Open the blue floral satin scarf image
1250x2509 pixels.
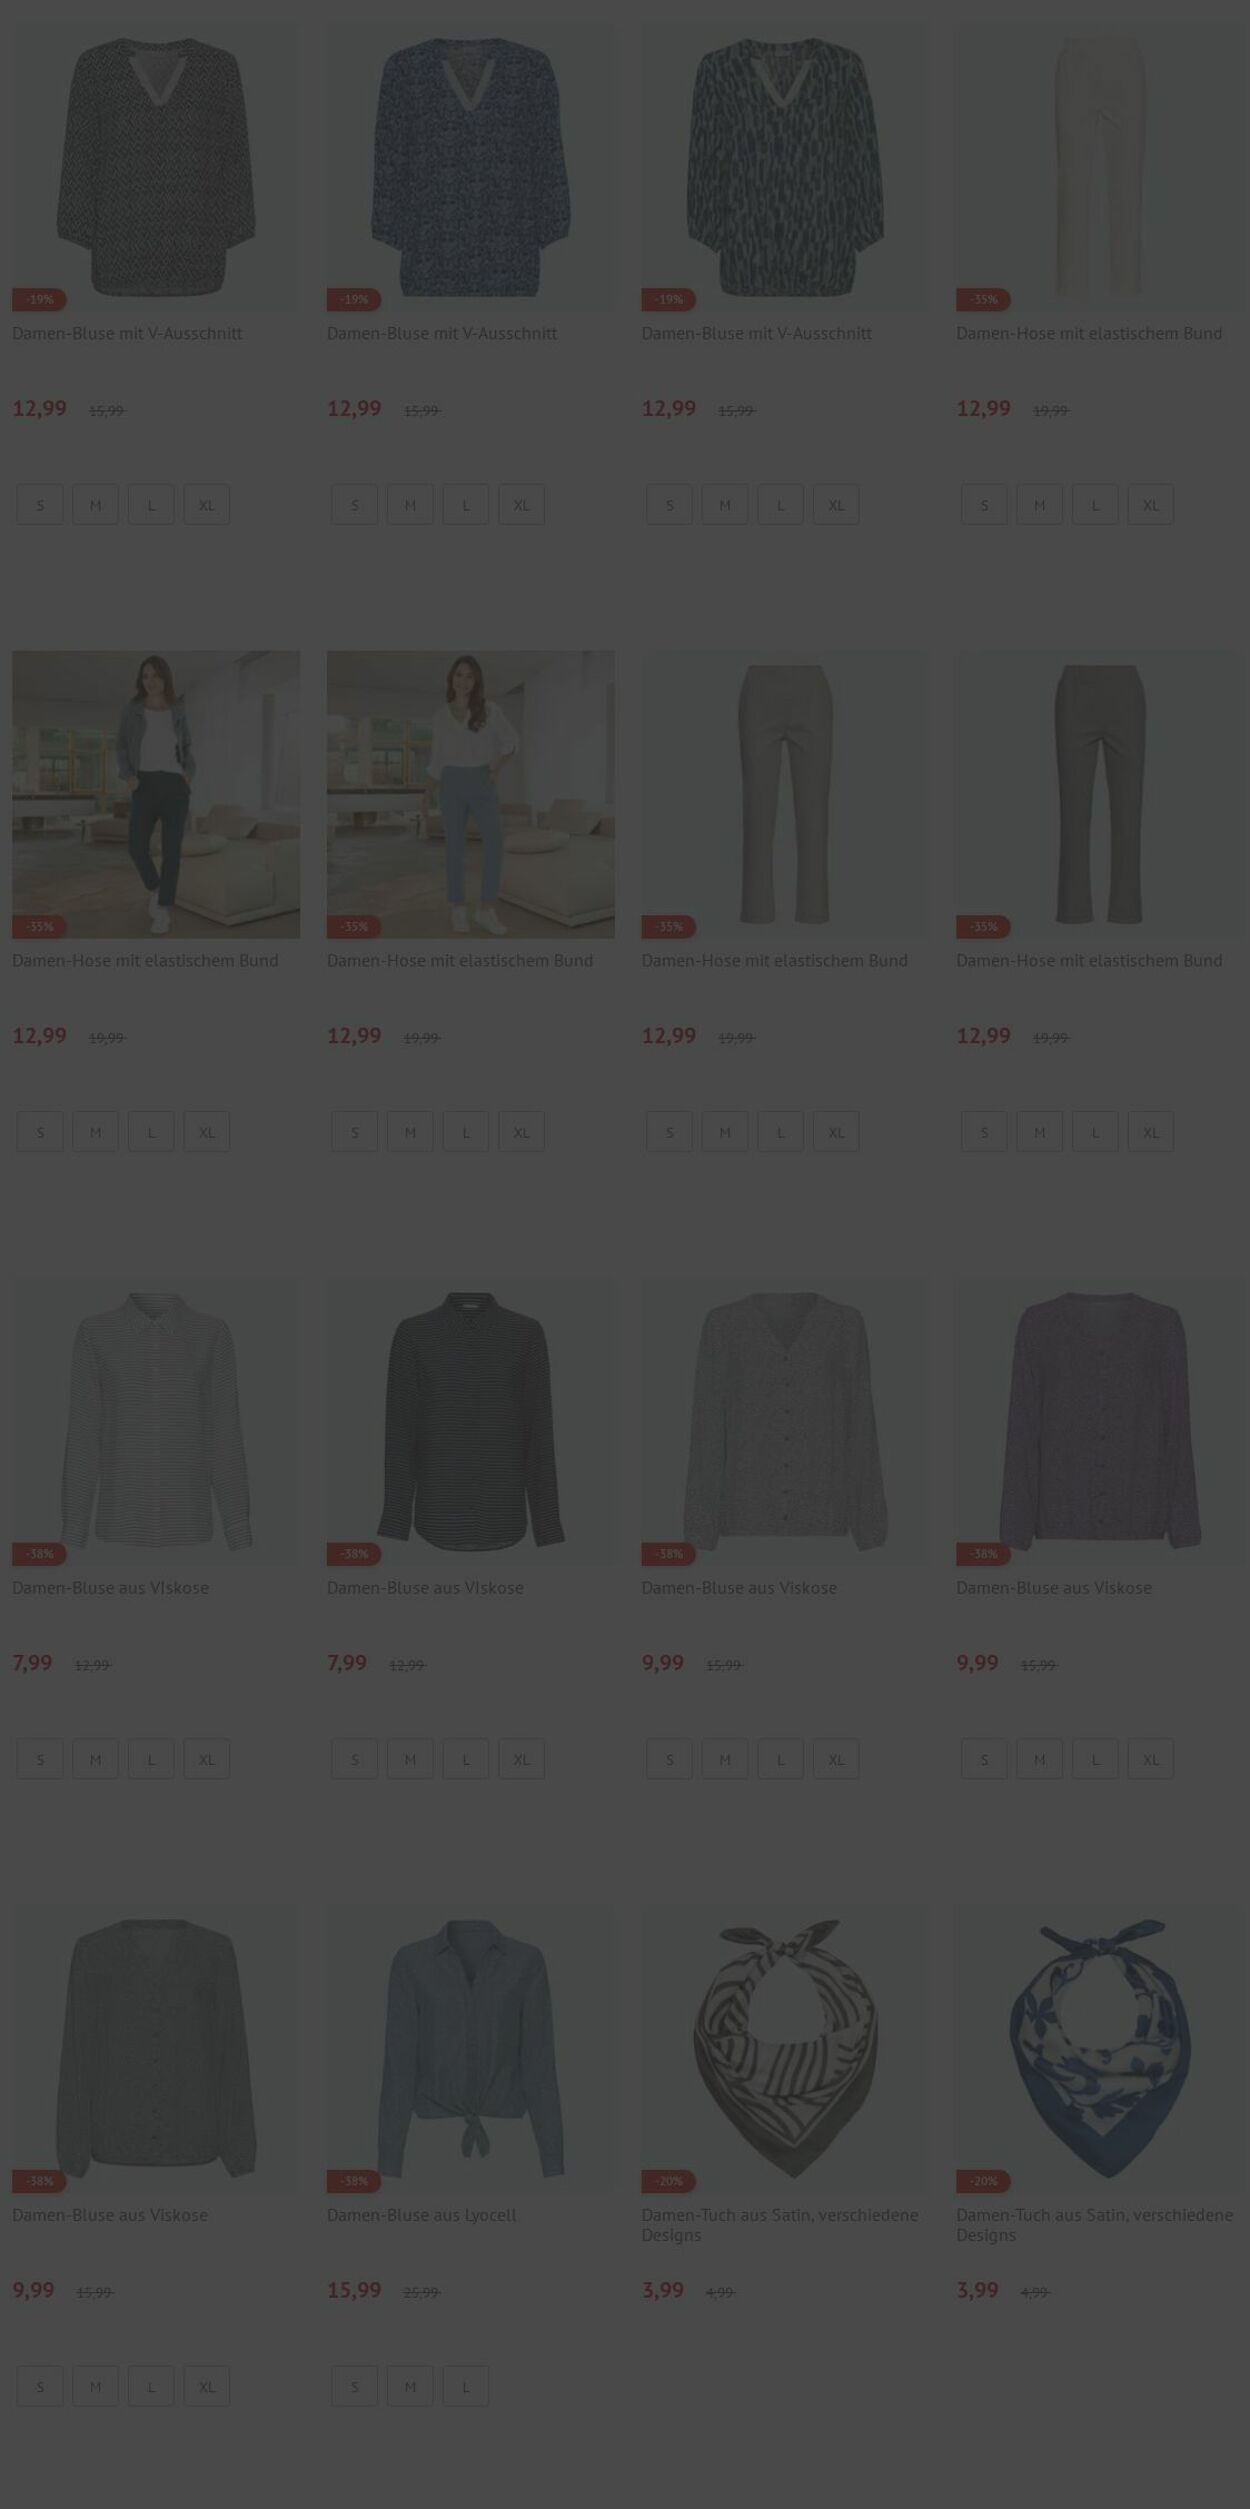tap(1100, 2049)
